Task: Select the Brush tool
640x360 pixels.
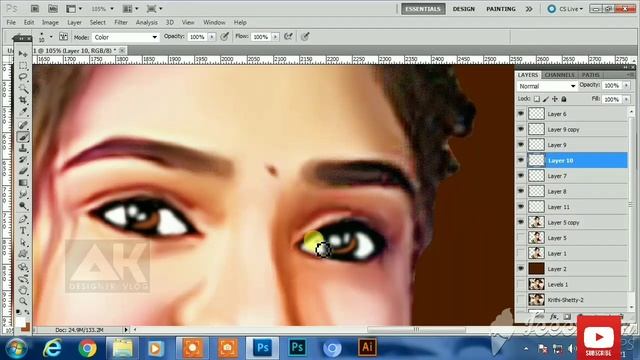Action: tap(23, 137)
